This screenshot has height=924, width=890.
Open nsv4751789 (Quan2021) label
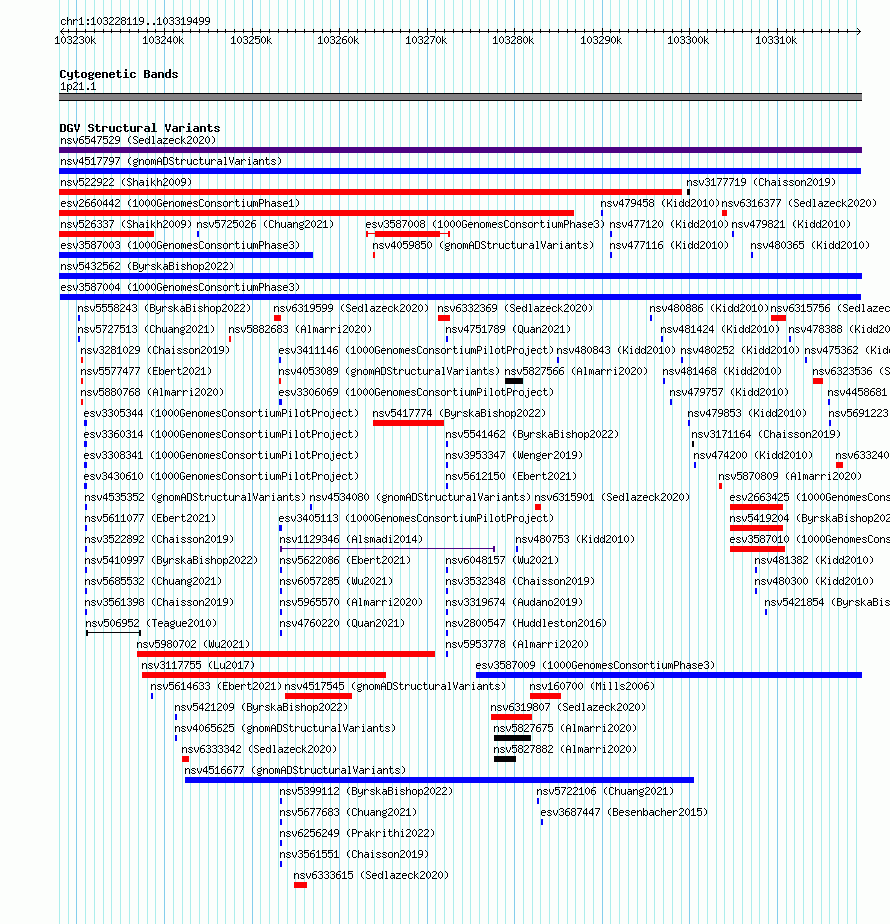(x=508, y=329)
